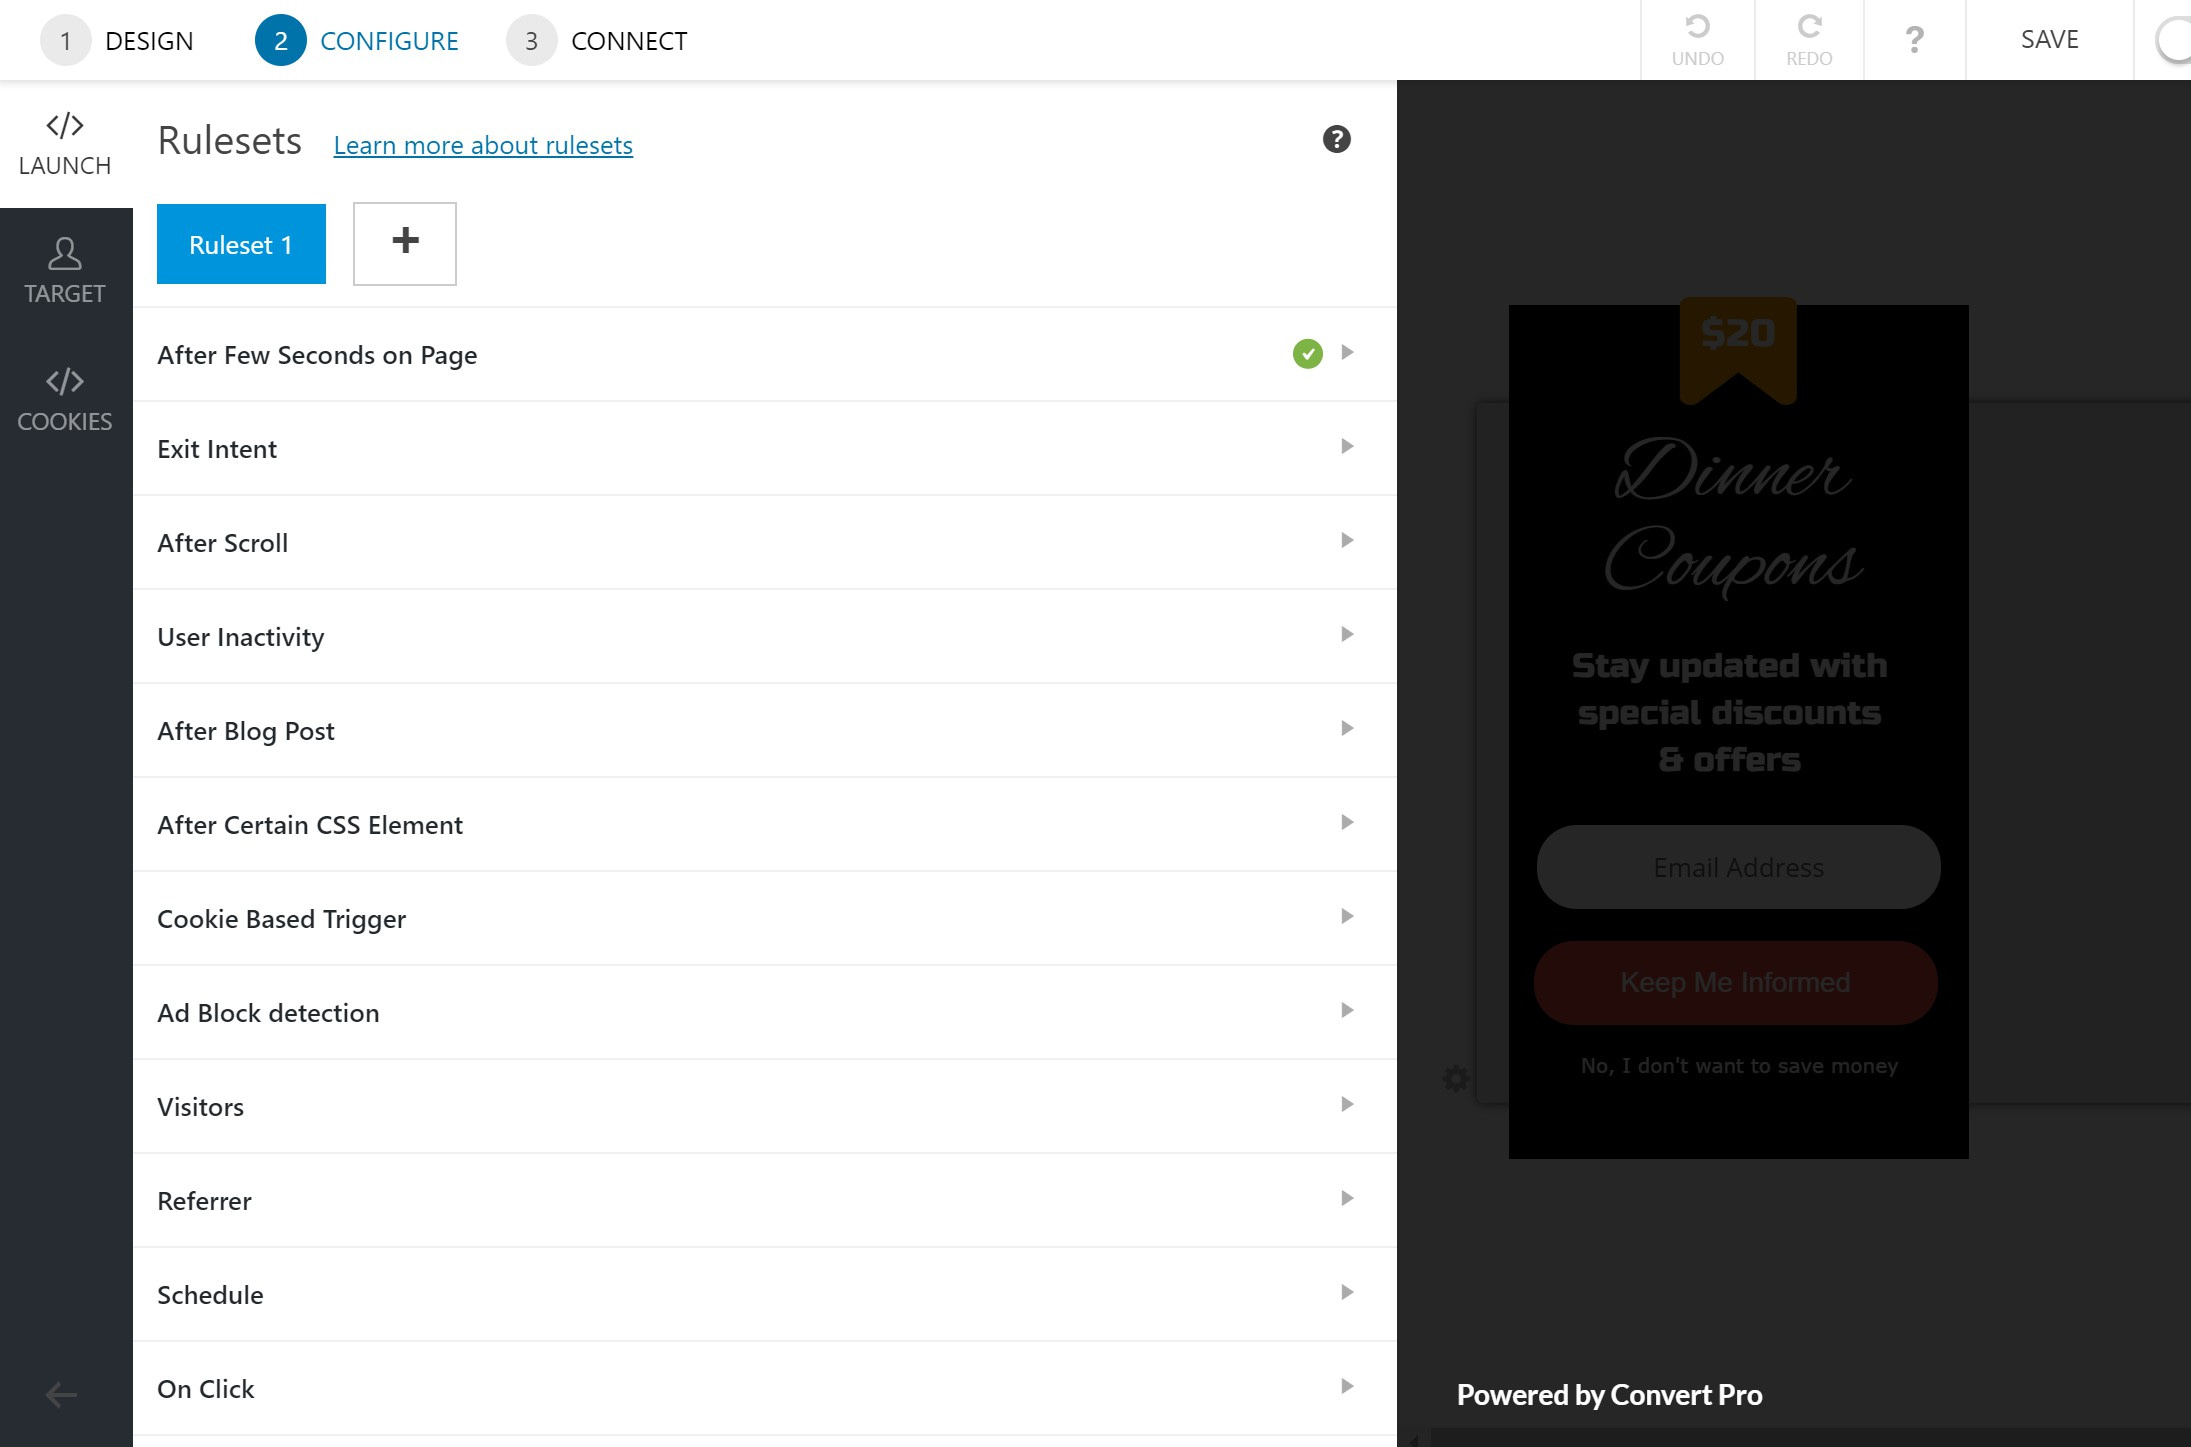Click the Undo icon
This screenshot has width=2191, height=1447.
[1696, 38]
